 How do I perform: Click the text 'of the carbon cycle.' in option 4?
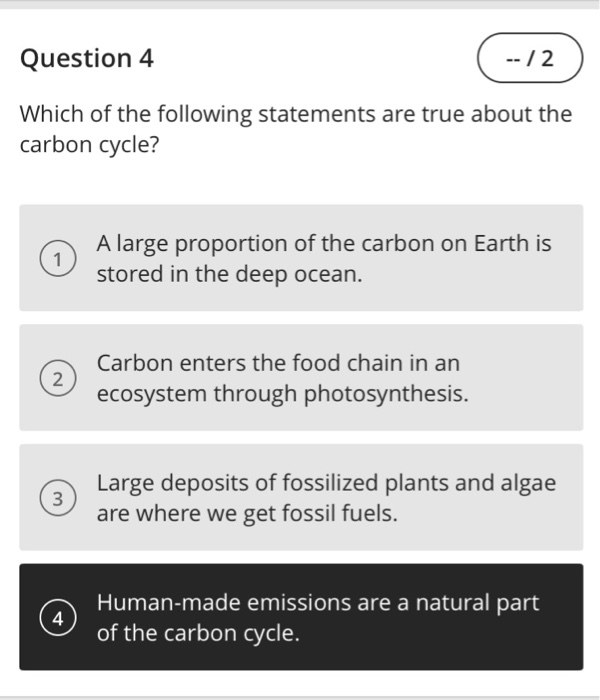(x=198, y=633)
